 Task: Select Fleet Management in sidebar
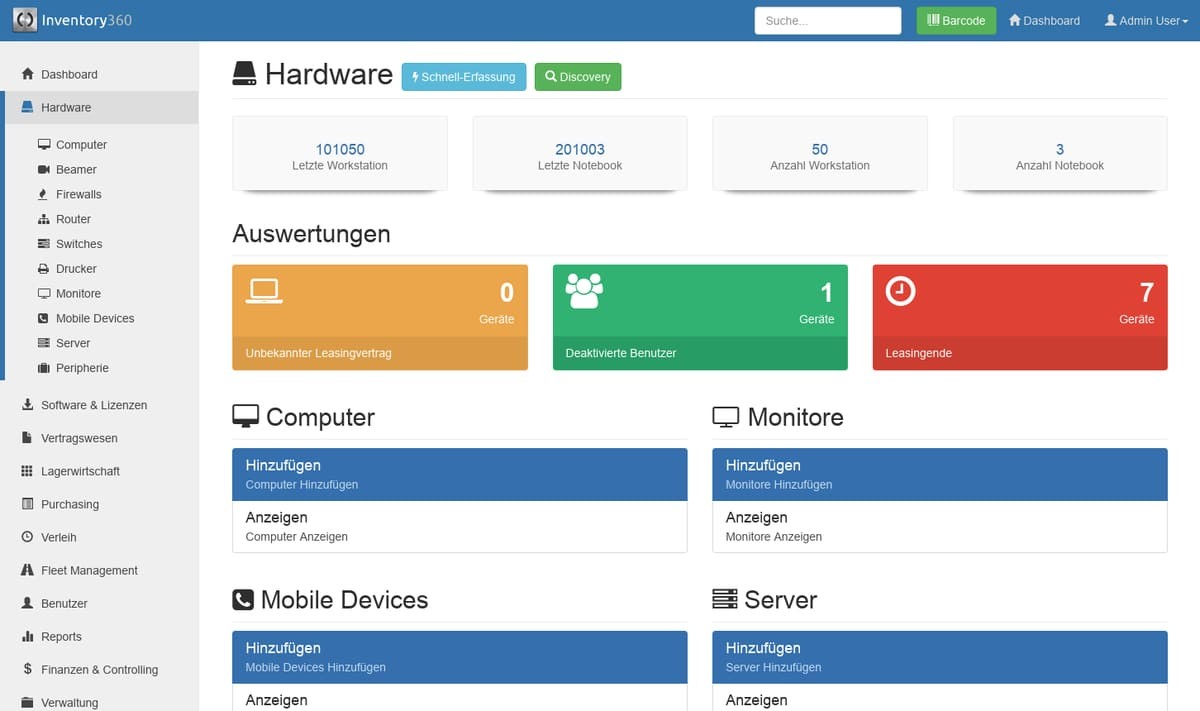[89, 570]
